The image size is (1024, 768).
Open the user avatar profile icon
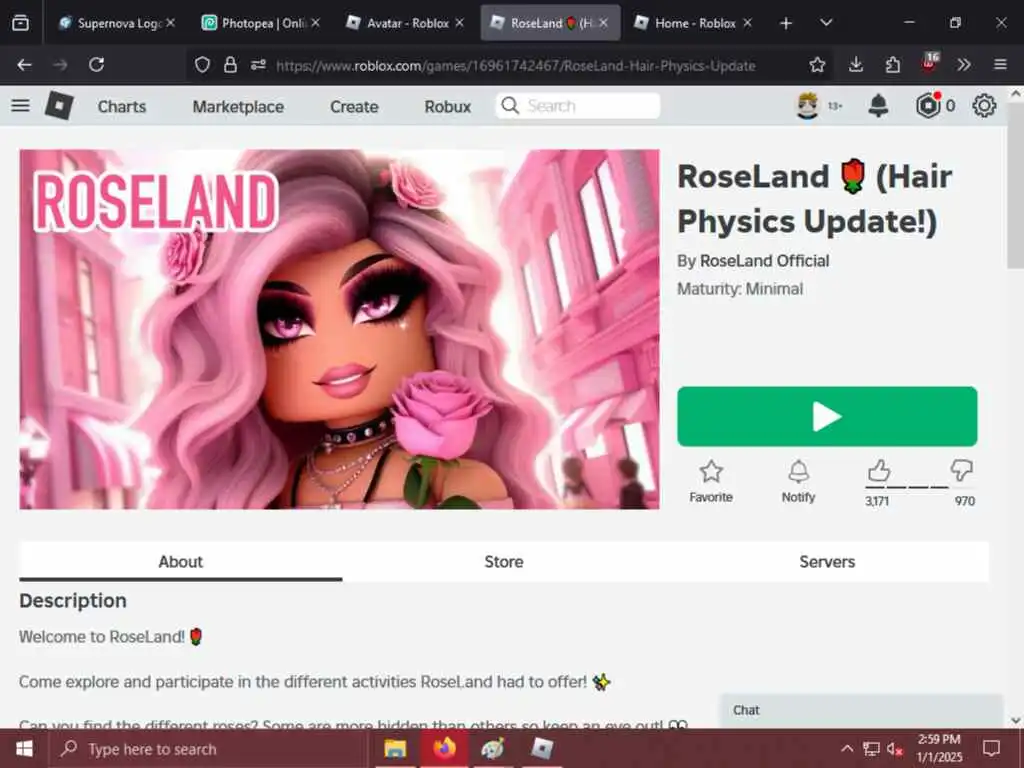point(808,105)
